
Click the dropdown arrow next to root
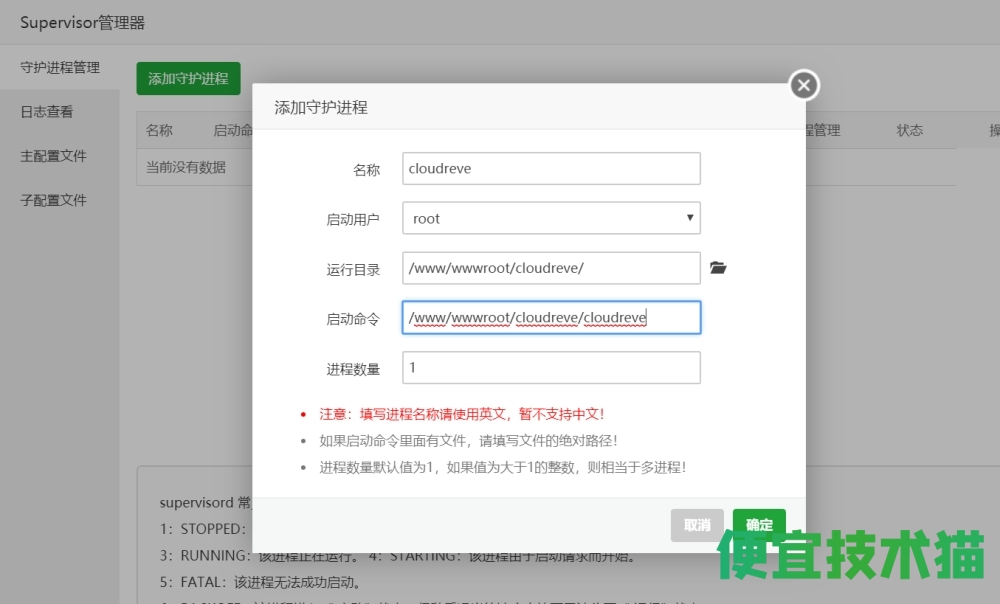tap(690, 218)
